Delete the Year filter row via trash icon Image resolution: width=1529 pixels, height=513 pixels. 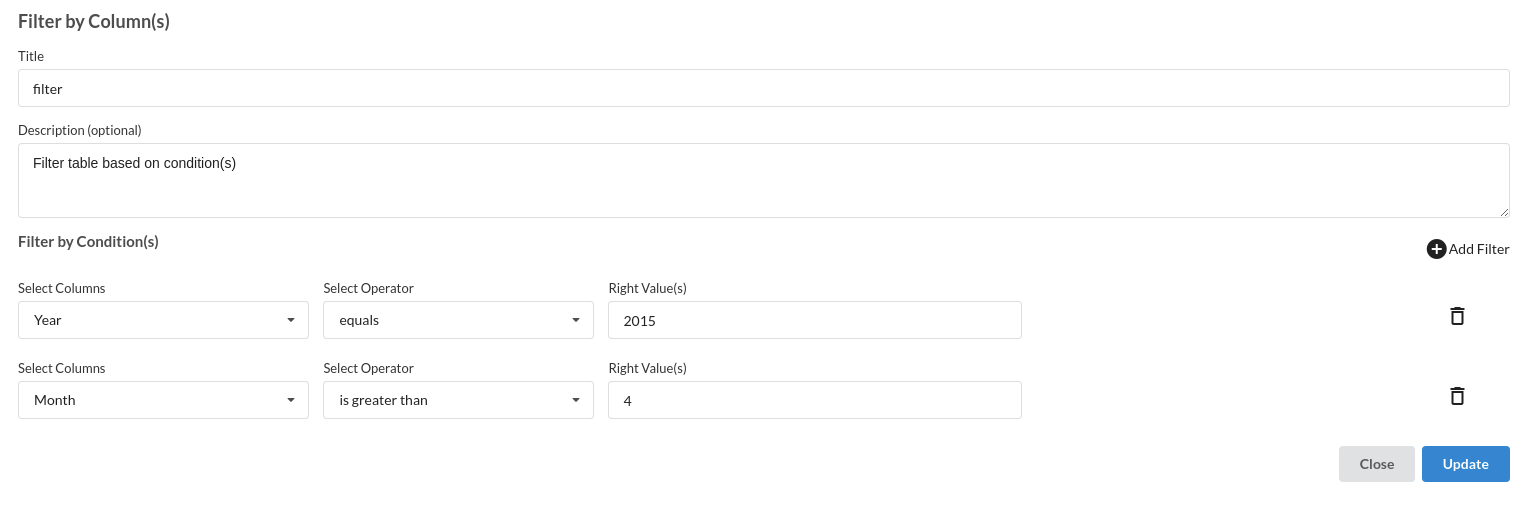1457,316
